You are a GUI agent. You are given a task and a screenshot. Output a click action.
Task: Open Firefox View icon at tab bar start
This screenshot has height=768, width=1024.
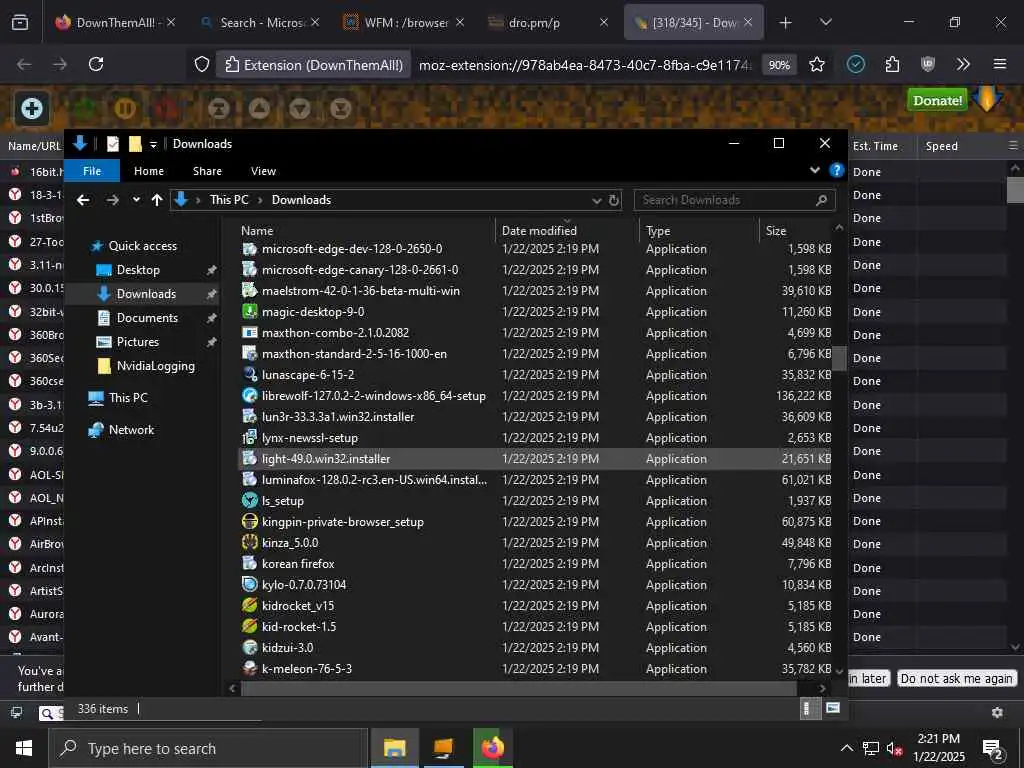click(20, 22)
